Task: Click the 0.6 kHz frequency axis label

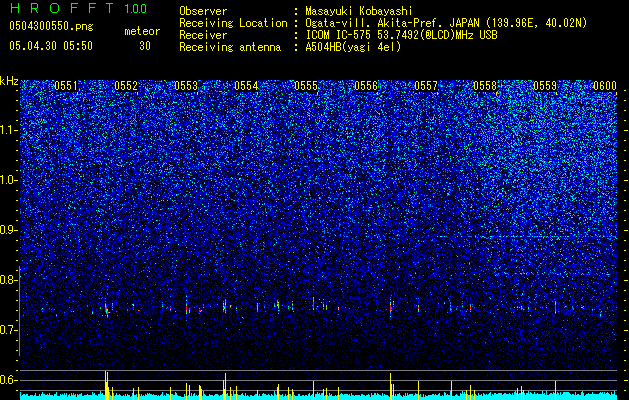Action: [8, 380]
